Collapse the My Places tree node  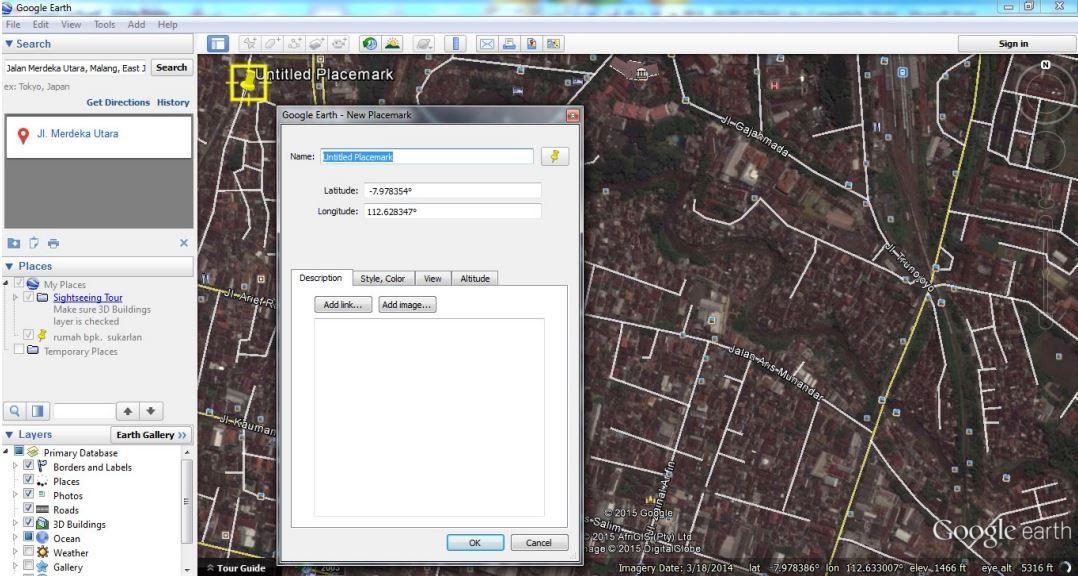tap(7, 283)
